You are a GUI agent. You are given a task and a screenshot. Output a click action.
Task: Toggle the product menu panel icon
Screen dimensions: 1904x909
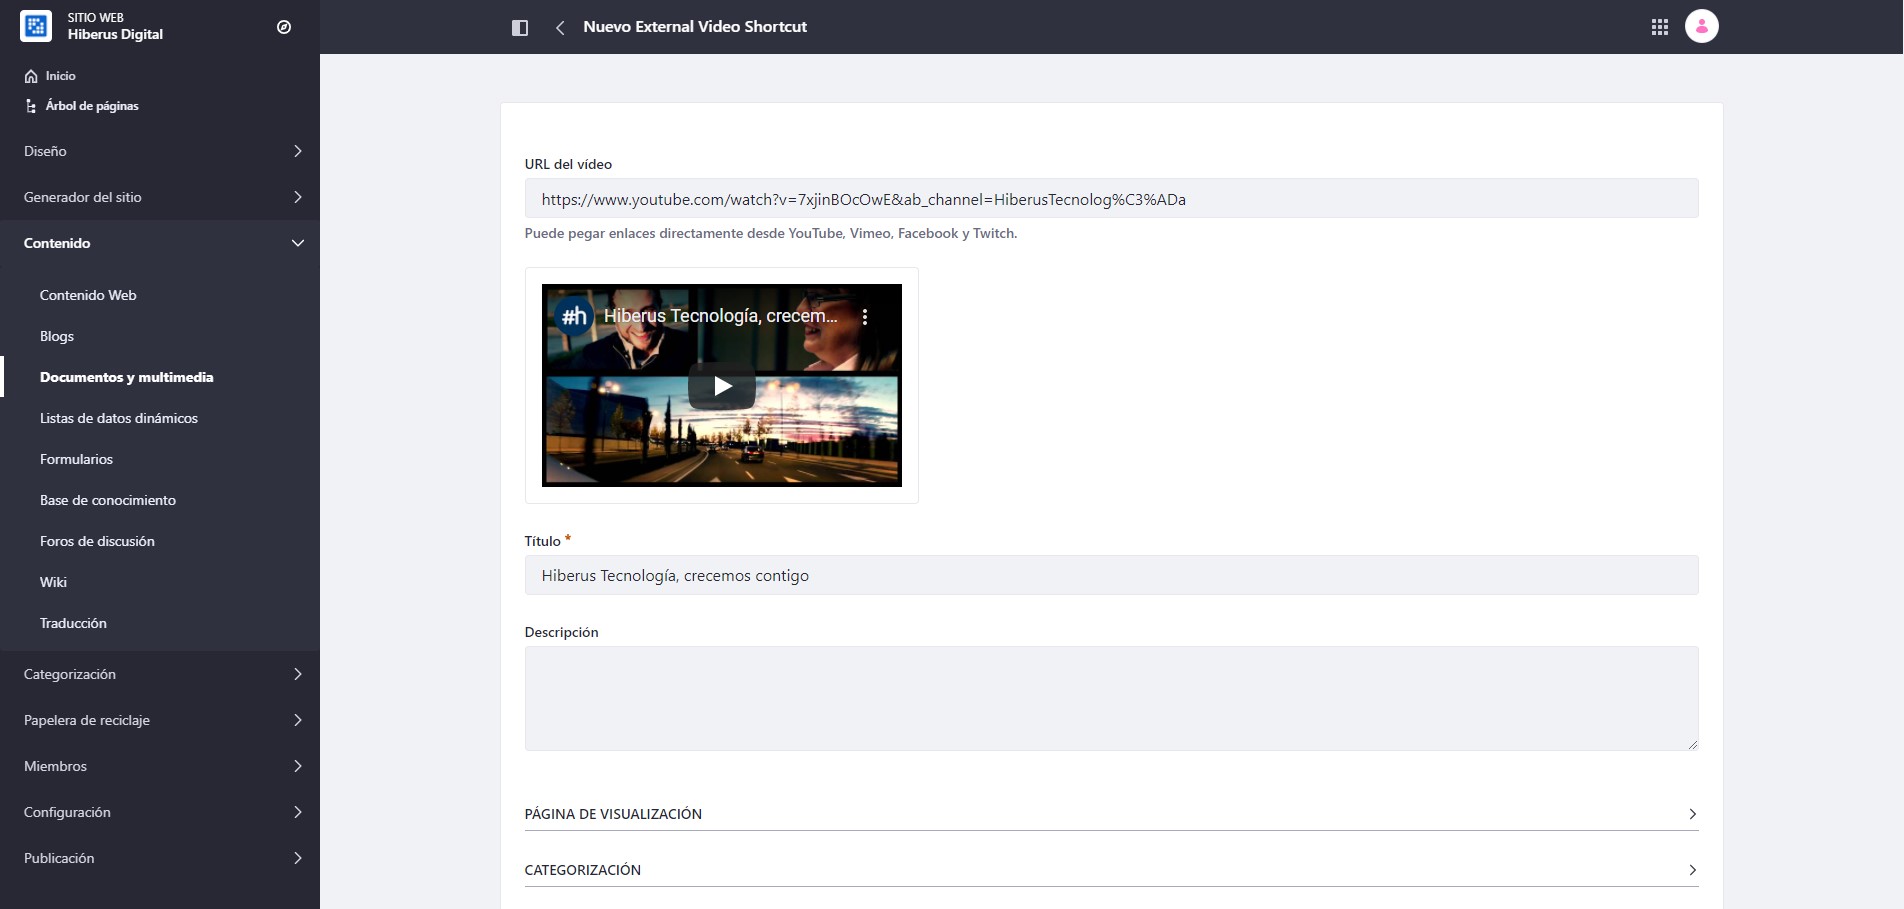520,27
